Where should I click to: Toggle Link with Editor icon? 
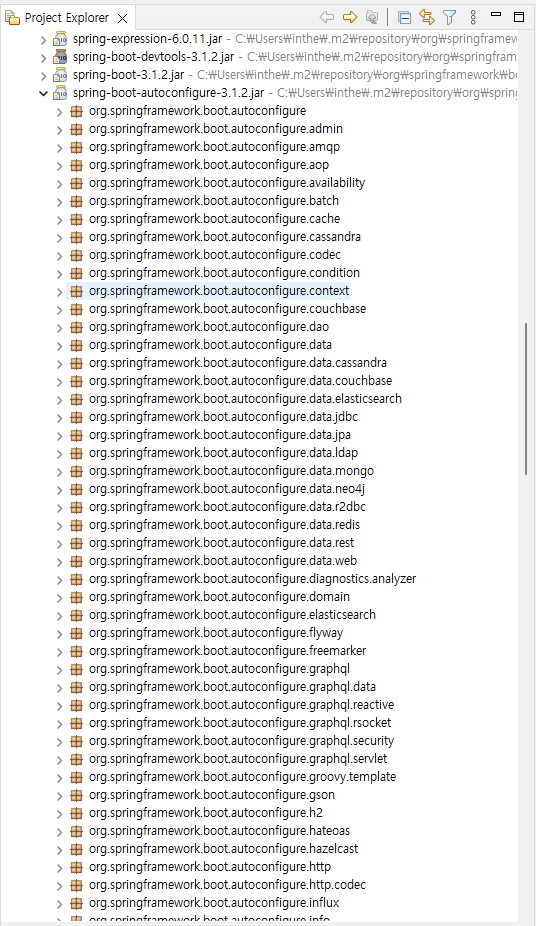pyautogui.click(x=427, y=17)
